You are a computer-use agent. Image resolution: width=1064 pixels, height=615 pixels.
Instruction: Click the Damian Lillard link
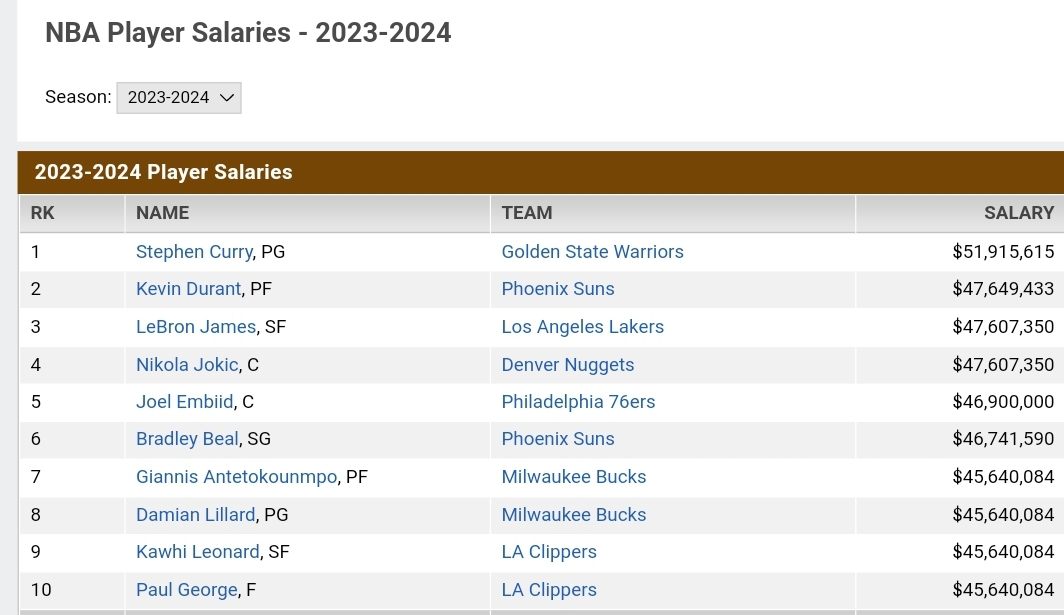click(195, 515)
